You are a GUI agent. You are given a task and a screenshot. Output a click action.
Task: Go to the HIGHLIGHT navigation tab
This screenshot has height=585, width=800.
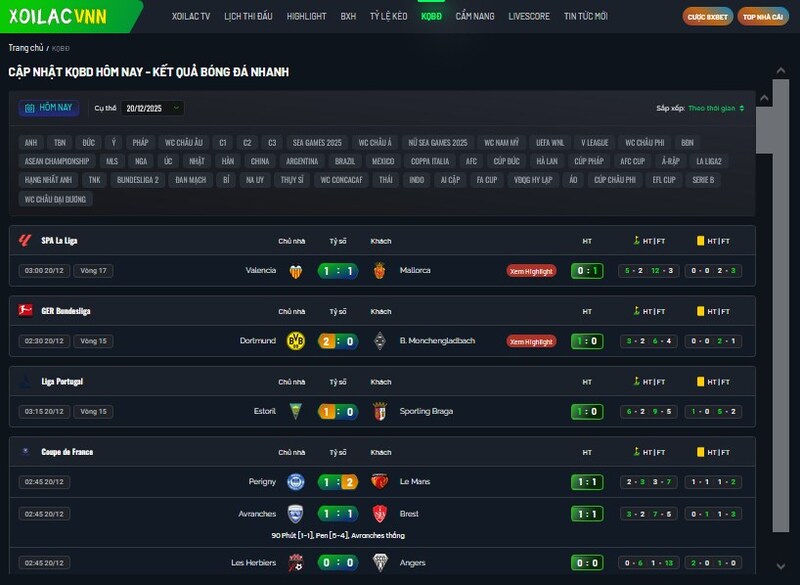coord(306,17)
